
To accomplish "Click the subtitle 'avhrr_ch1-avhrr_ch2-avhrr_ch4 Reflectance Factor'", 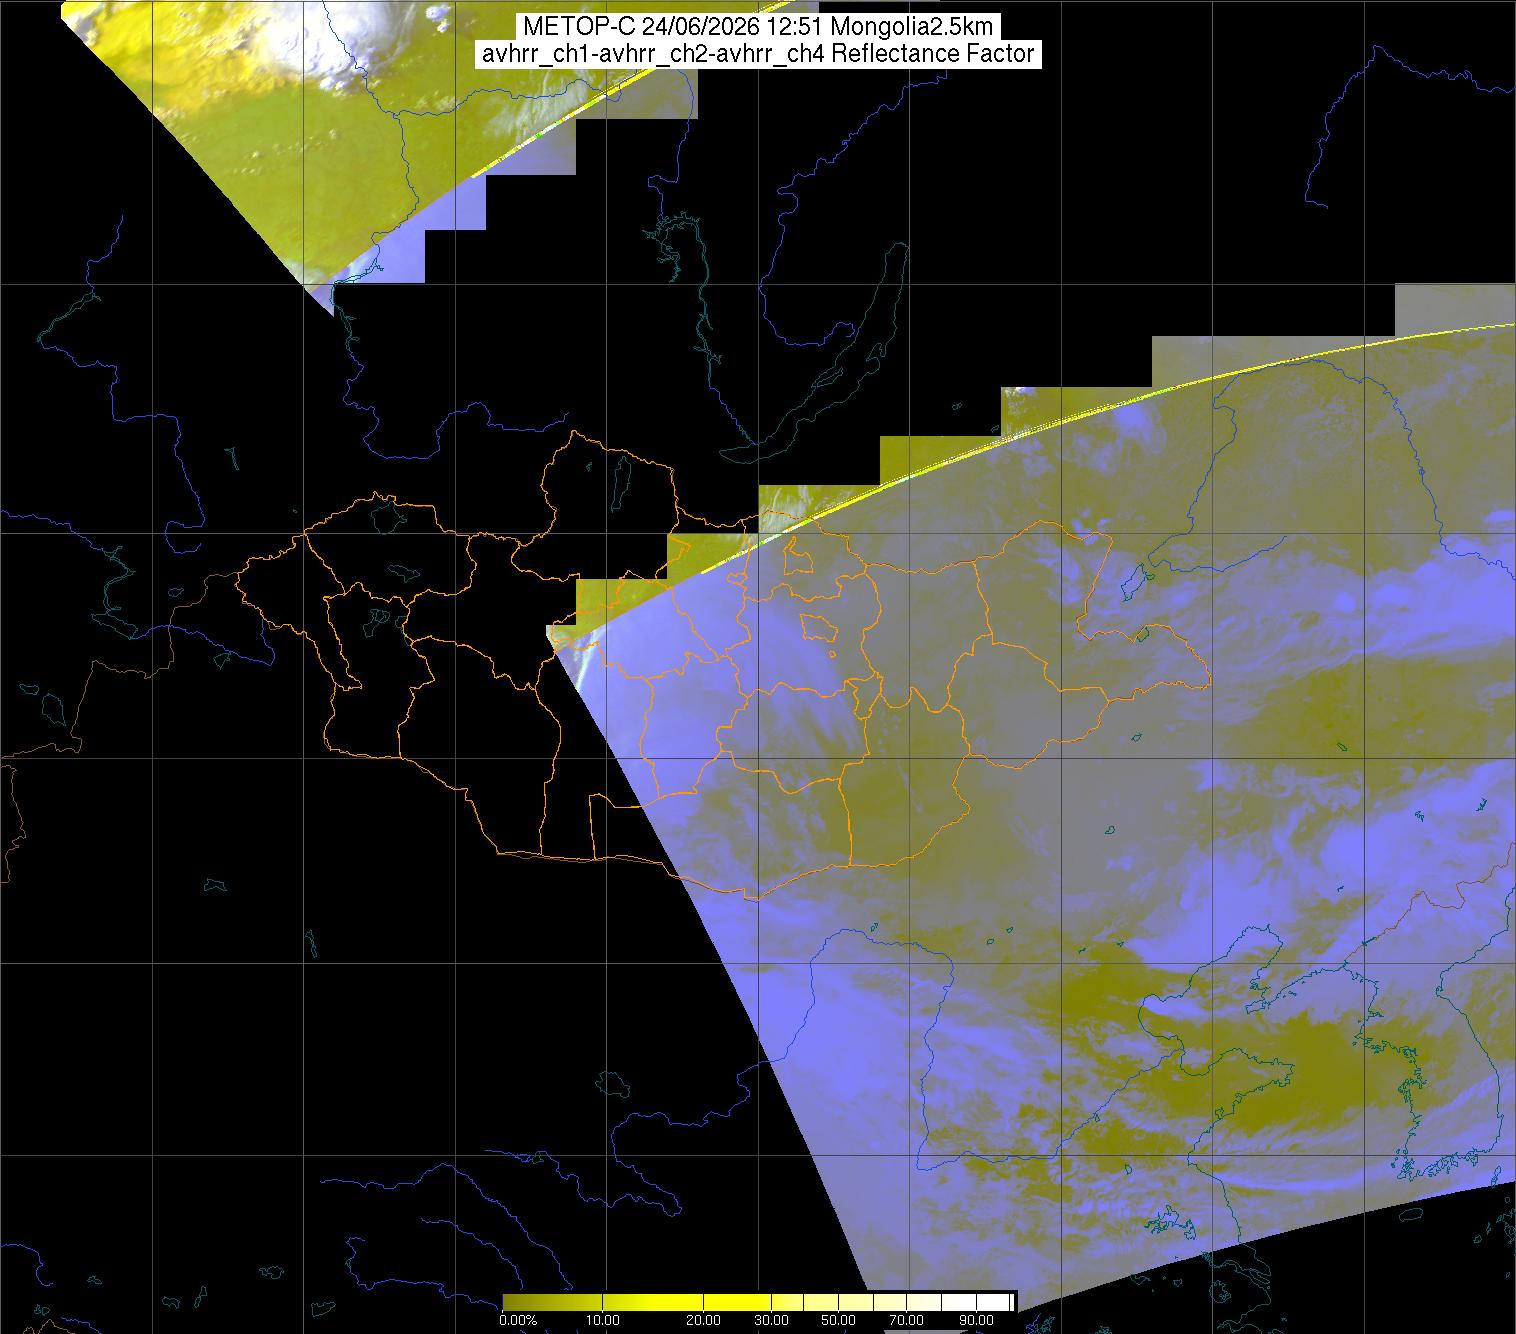I will point(758,54).
